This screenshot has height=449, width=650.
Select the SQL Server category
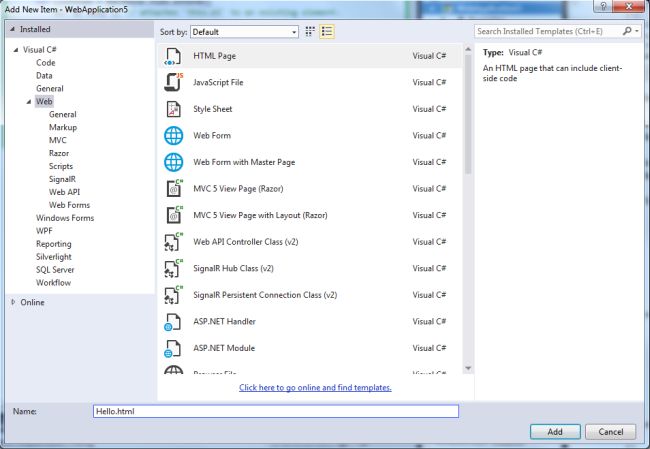tap(55, 269)
